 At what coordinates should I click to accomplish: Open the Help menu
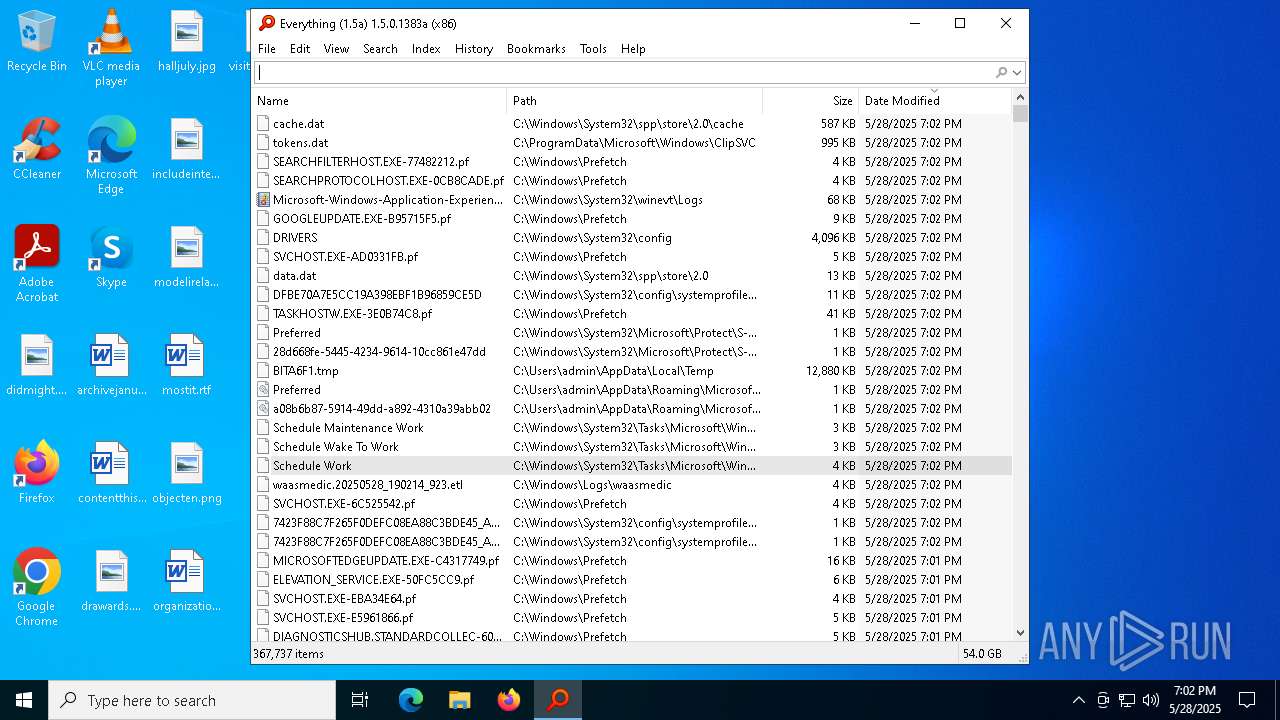[633, 48]
